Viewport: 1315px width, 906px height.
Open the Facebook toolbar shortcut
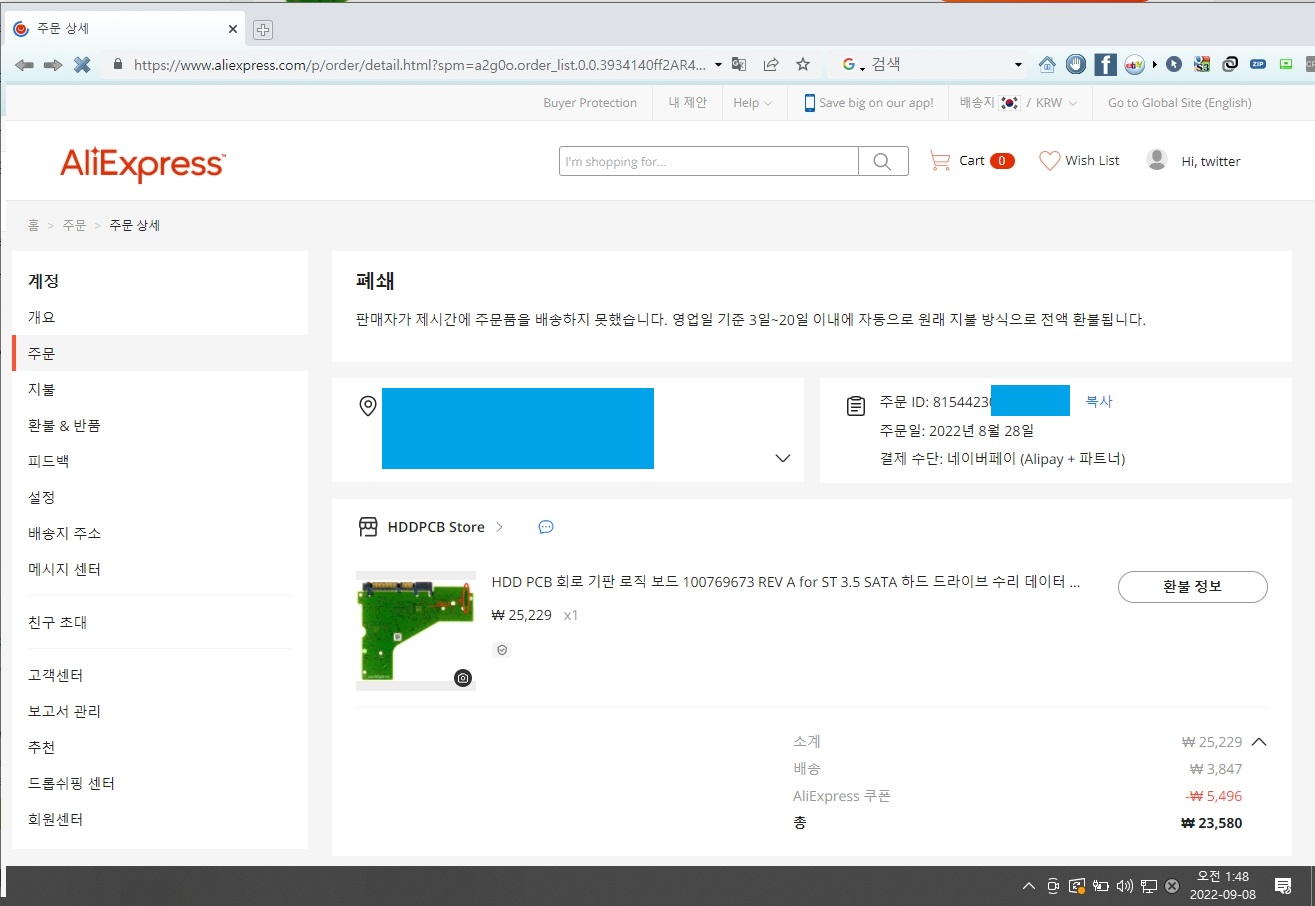[x=1105, y=65]
